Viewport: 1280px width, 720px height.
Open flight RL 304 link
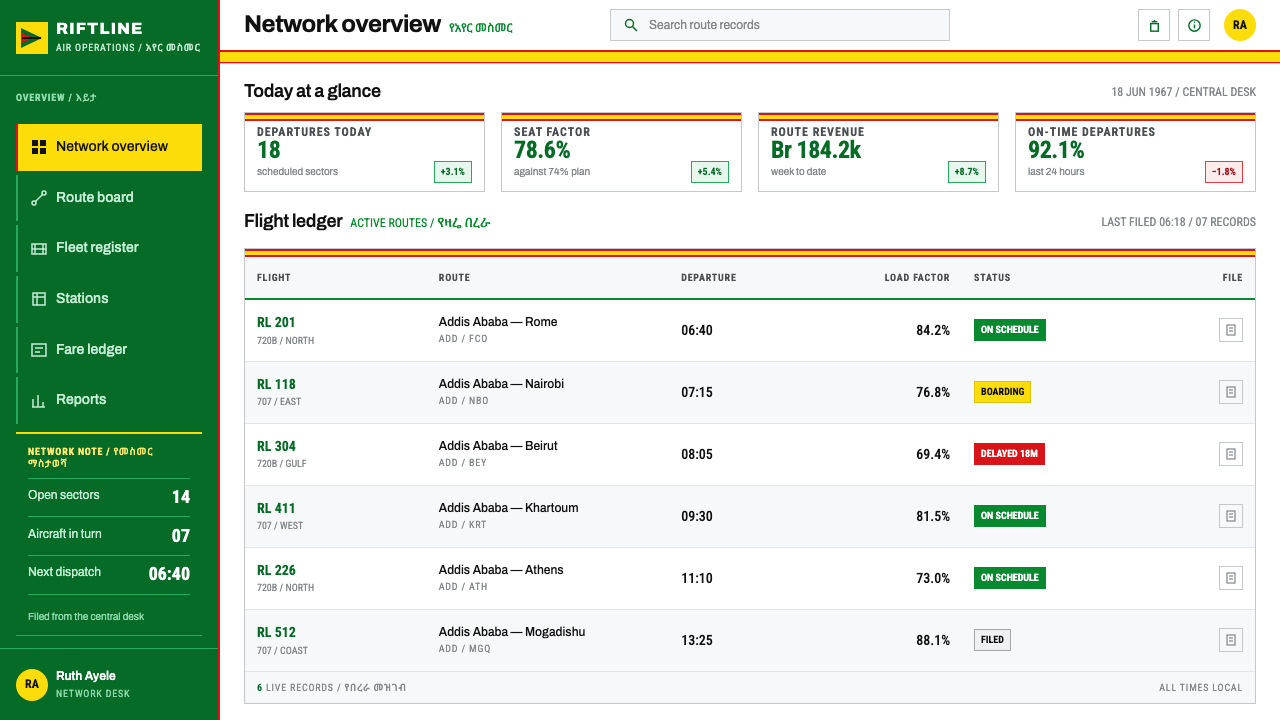point(276,446)
